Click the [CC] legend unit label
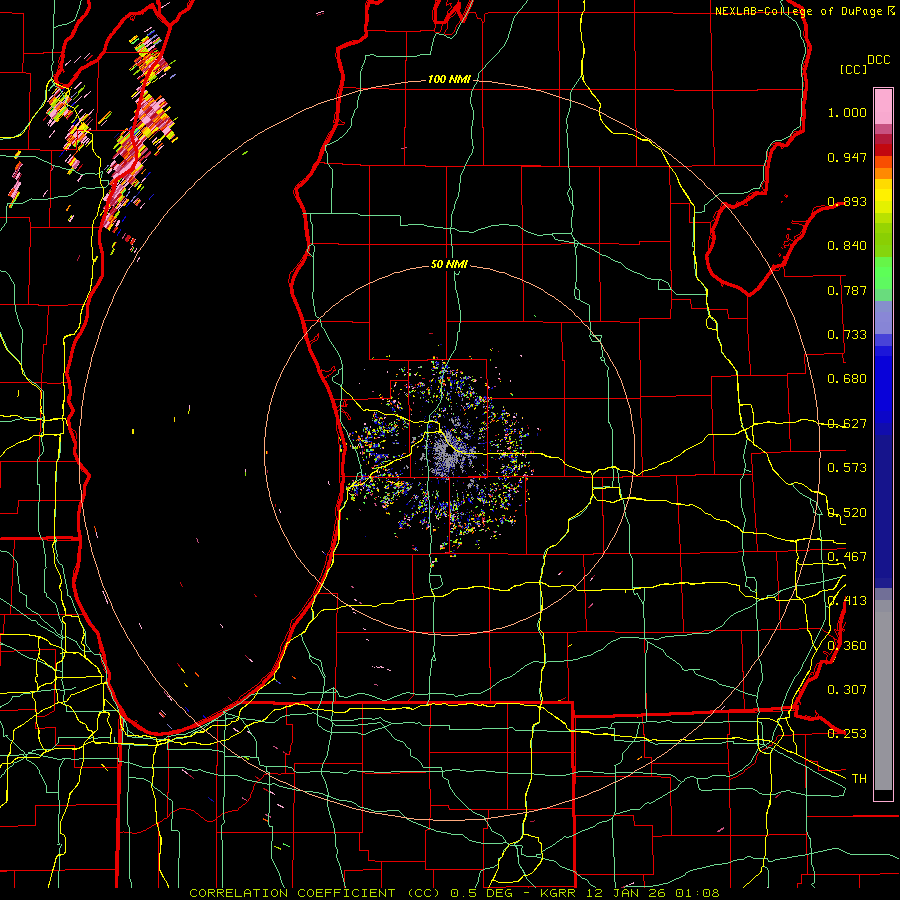The image size is (900, 900). point(854,69)
